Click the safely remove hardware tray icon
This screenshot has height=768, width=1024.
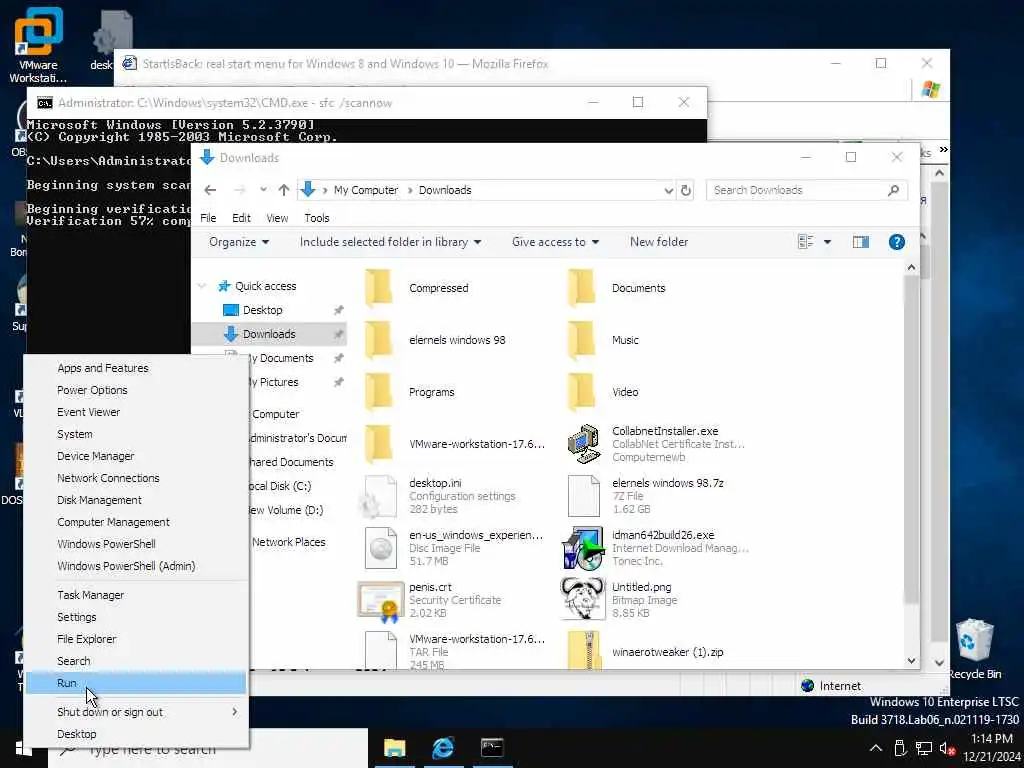click(900, 748)
